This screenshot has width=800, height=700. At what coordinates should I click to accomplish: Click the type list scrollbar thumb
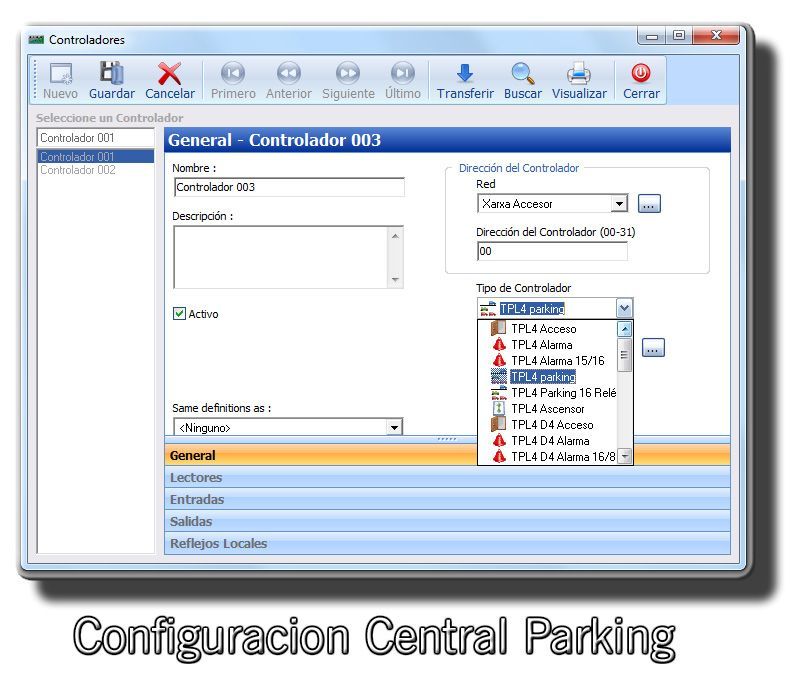[x=624, y=355]
